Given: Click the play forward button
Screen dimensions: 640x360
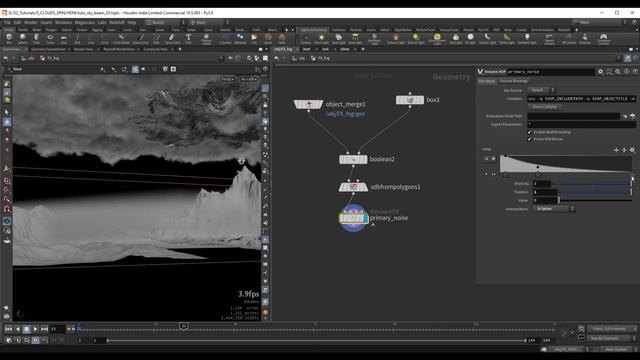Looking at the screenshot, I should pyautogui.click(x=36, y=329).
